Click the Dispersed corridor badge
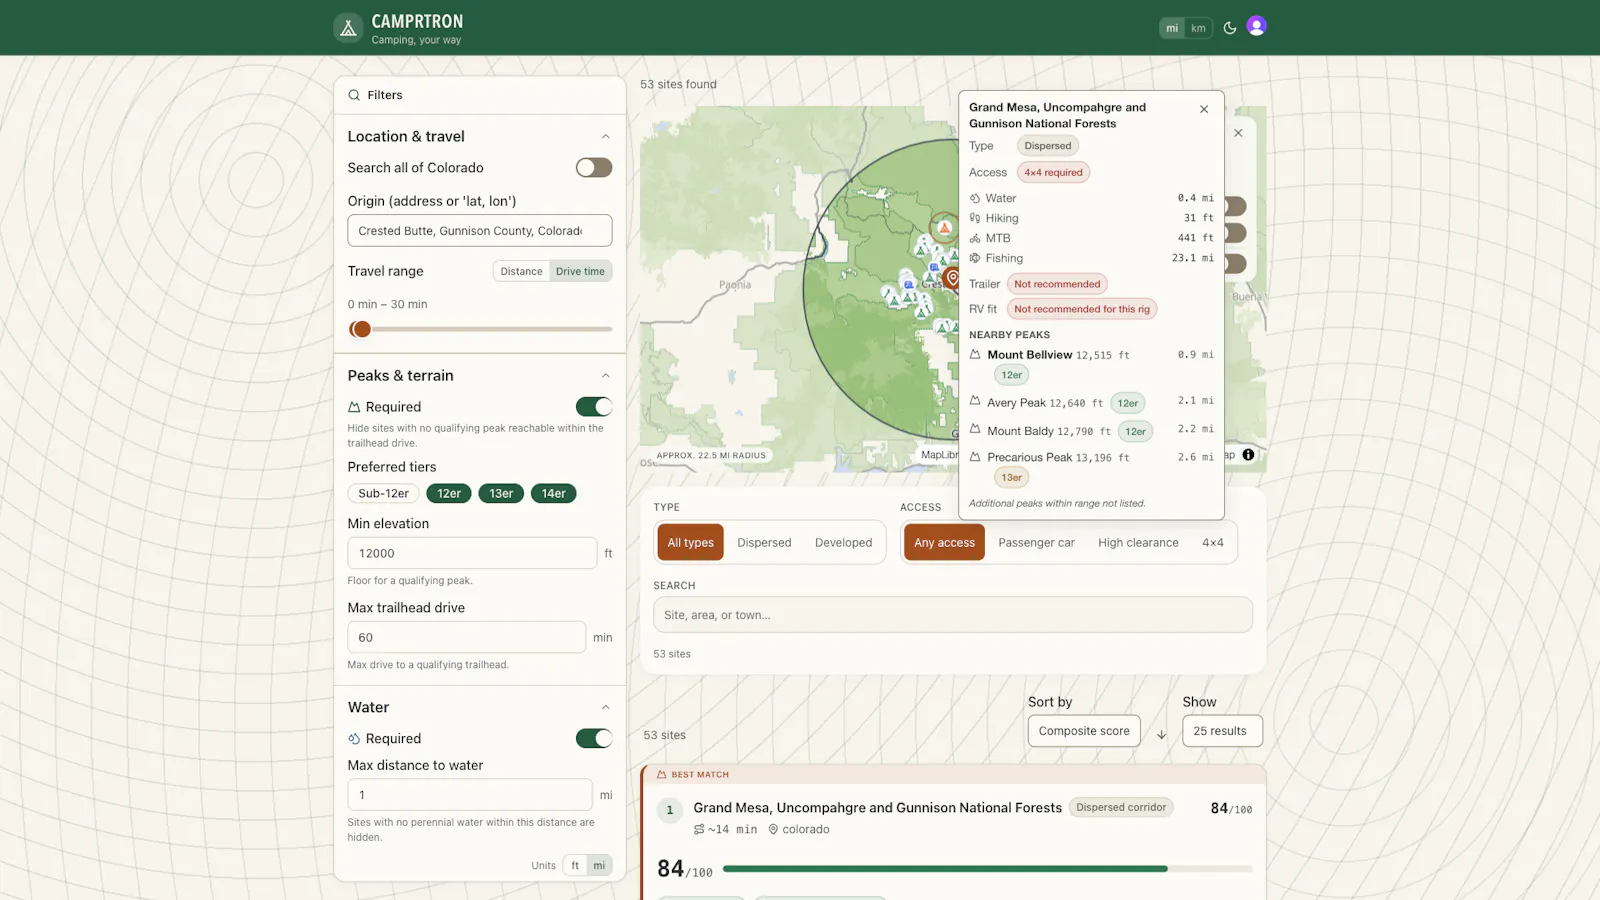 [1121, 807]
